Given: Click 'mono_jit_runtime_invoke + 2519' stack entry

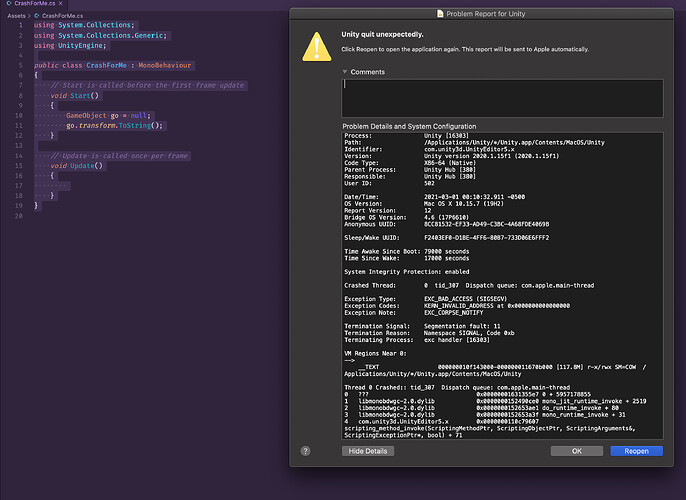Looking at the screenshot, I should (594, 401).
